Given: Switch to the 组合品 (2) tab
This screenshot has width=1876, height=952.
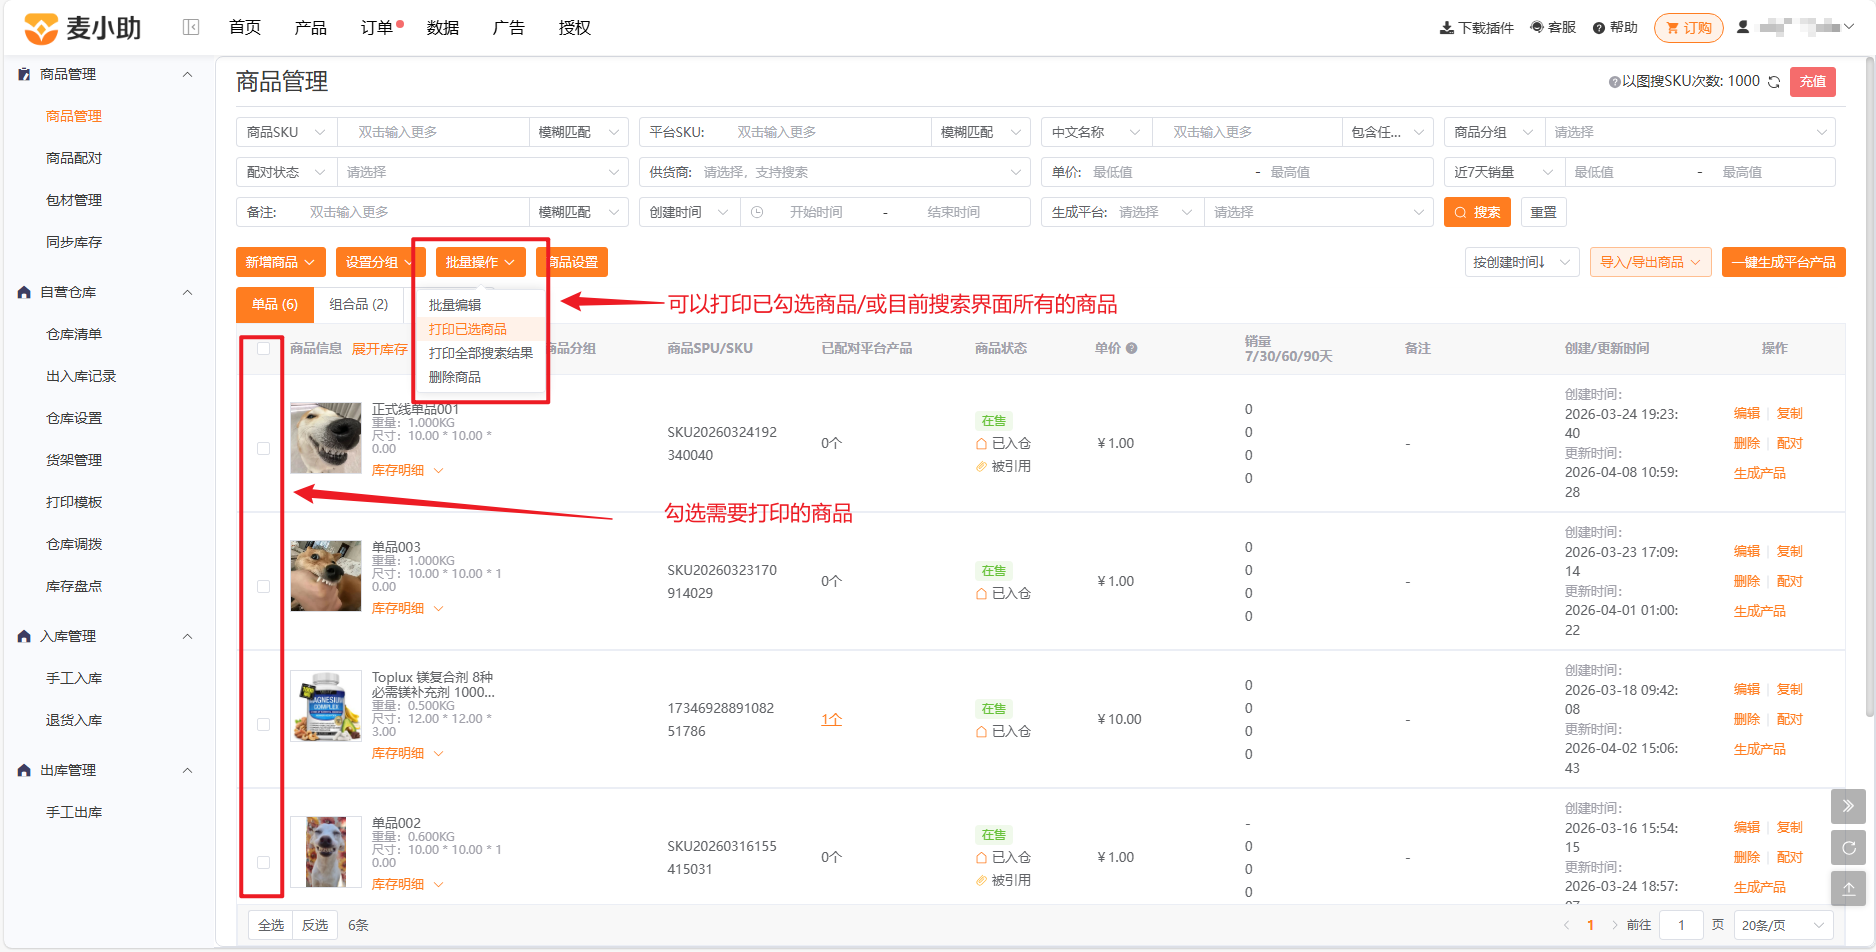Looking at the screenshot, I should [x=359, y=304].
